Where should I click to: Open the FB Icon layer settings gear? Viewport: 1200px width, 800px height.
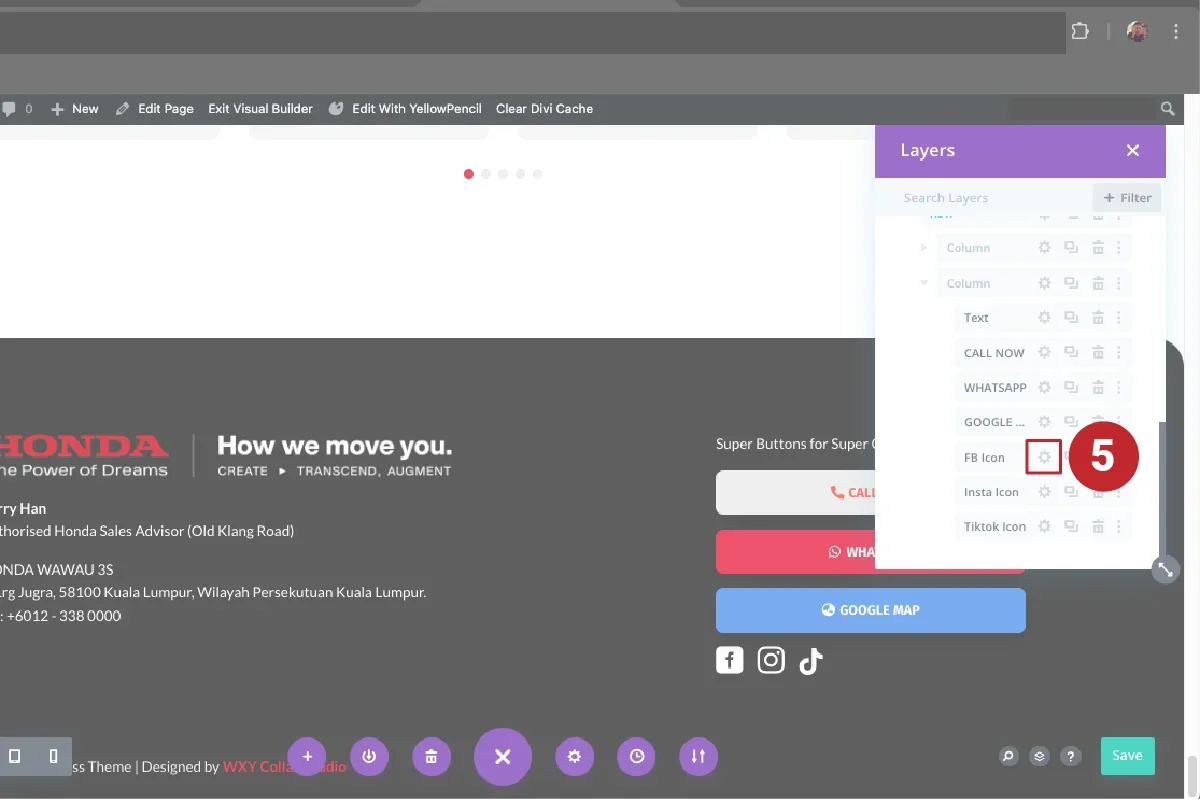[1044, 457]
